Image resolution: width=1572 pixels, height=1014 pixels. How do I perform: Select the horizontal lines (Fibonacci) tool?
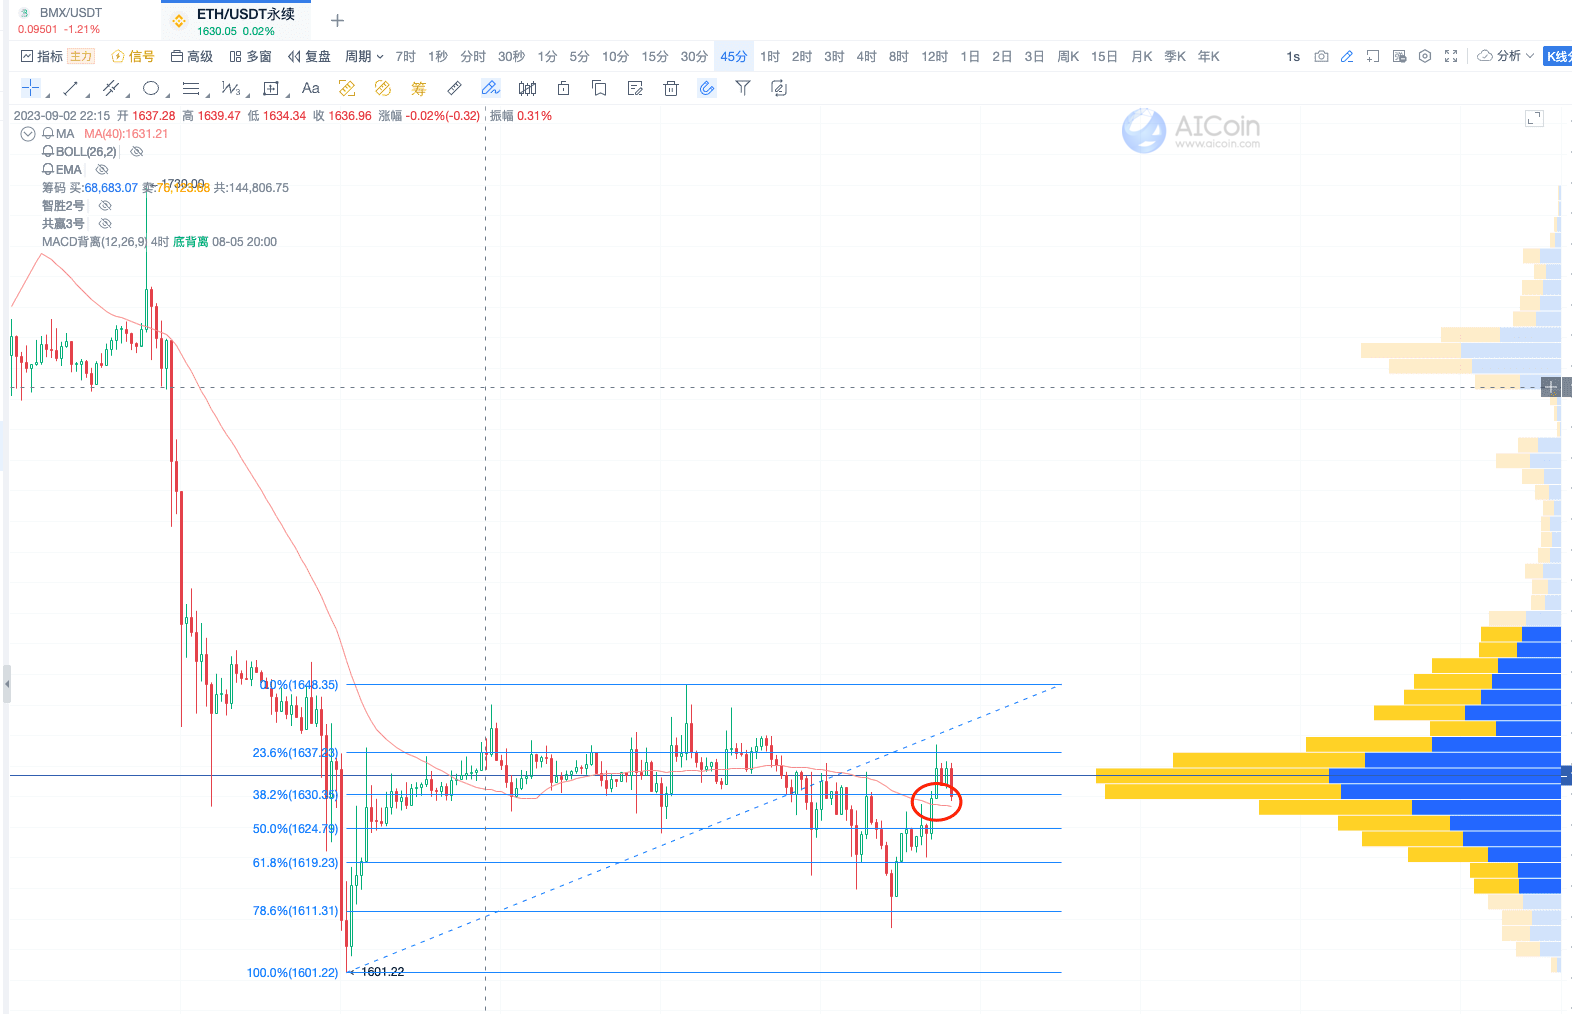point(191,88)
